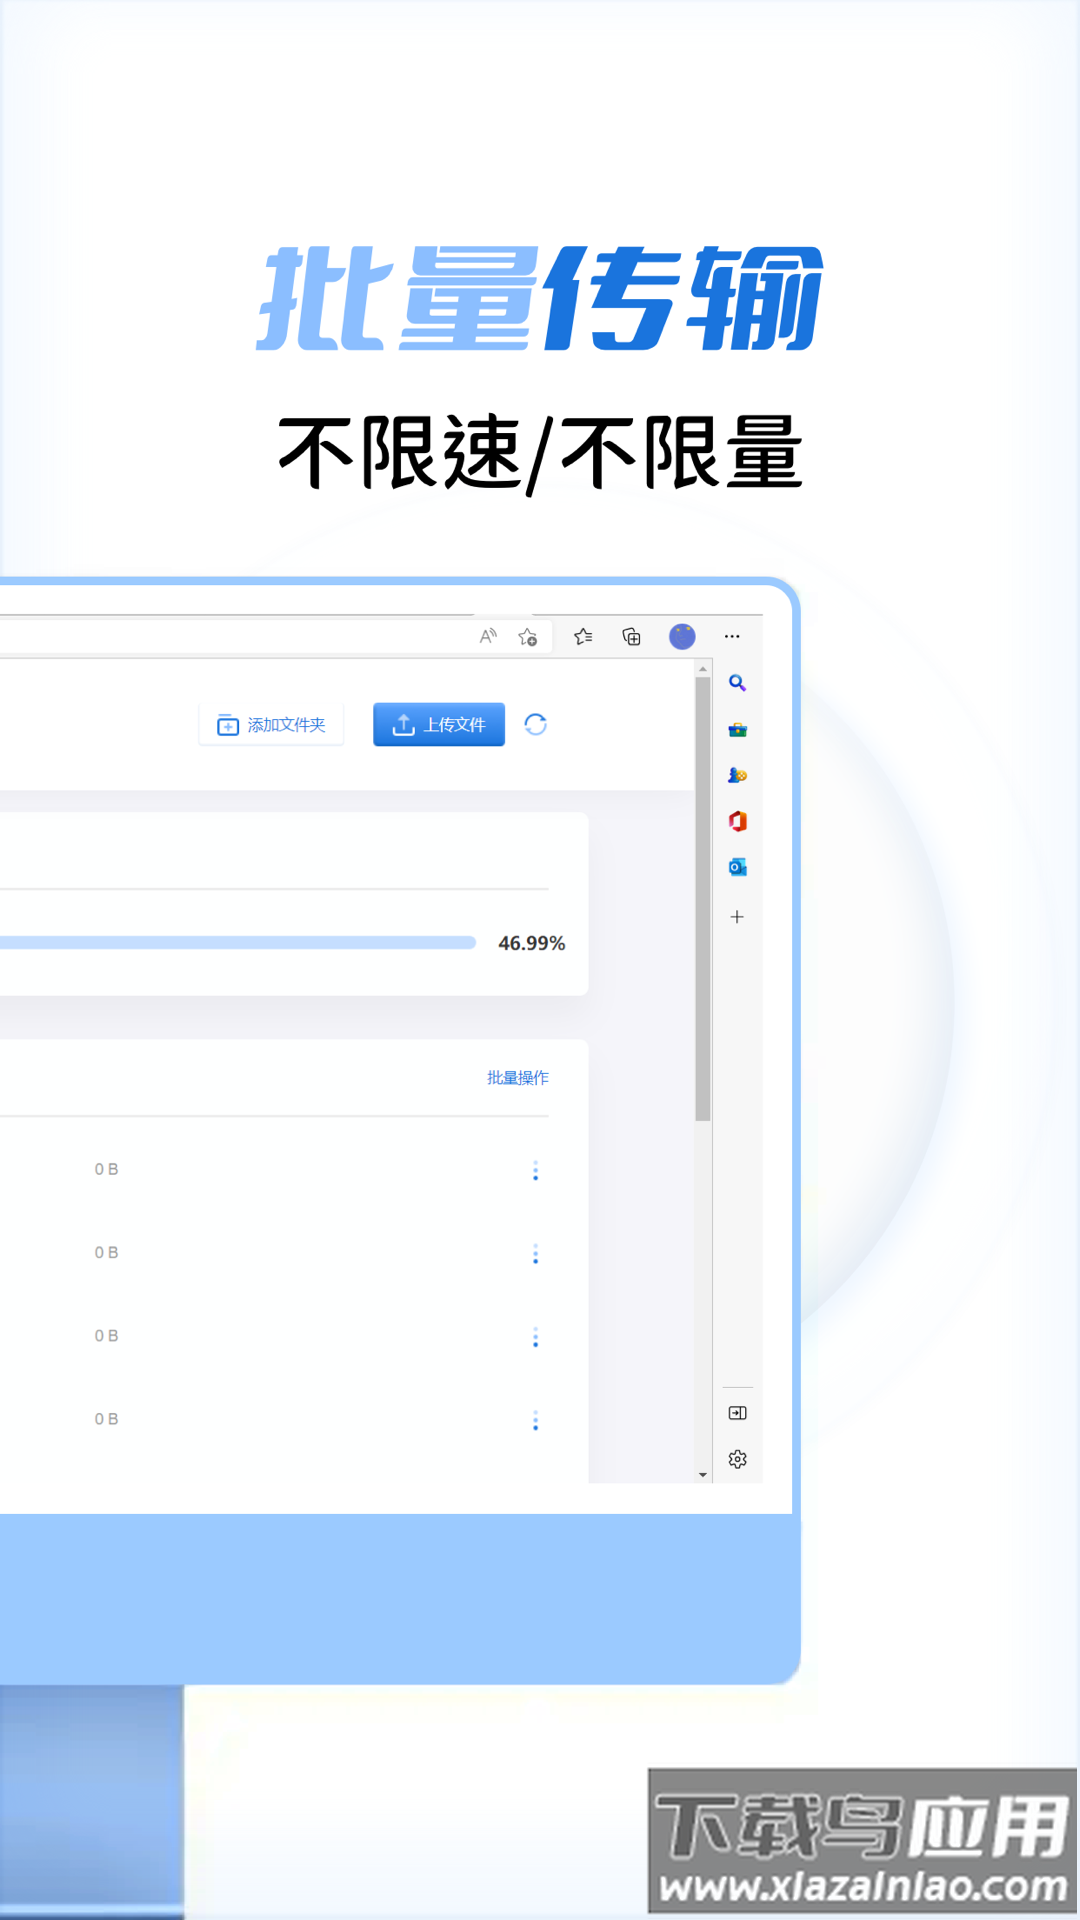Image resolution: width=1080 pixels, height=1920 pixels.
Task: Toggle the hide sidebar panel icon
Action: click(x=738, y=1413)
